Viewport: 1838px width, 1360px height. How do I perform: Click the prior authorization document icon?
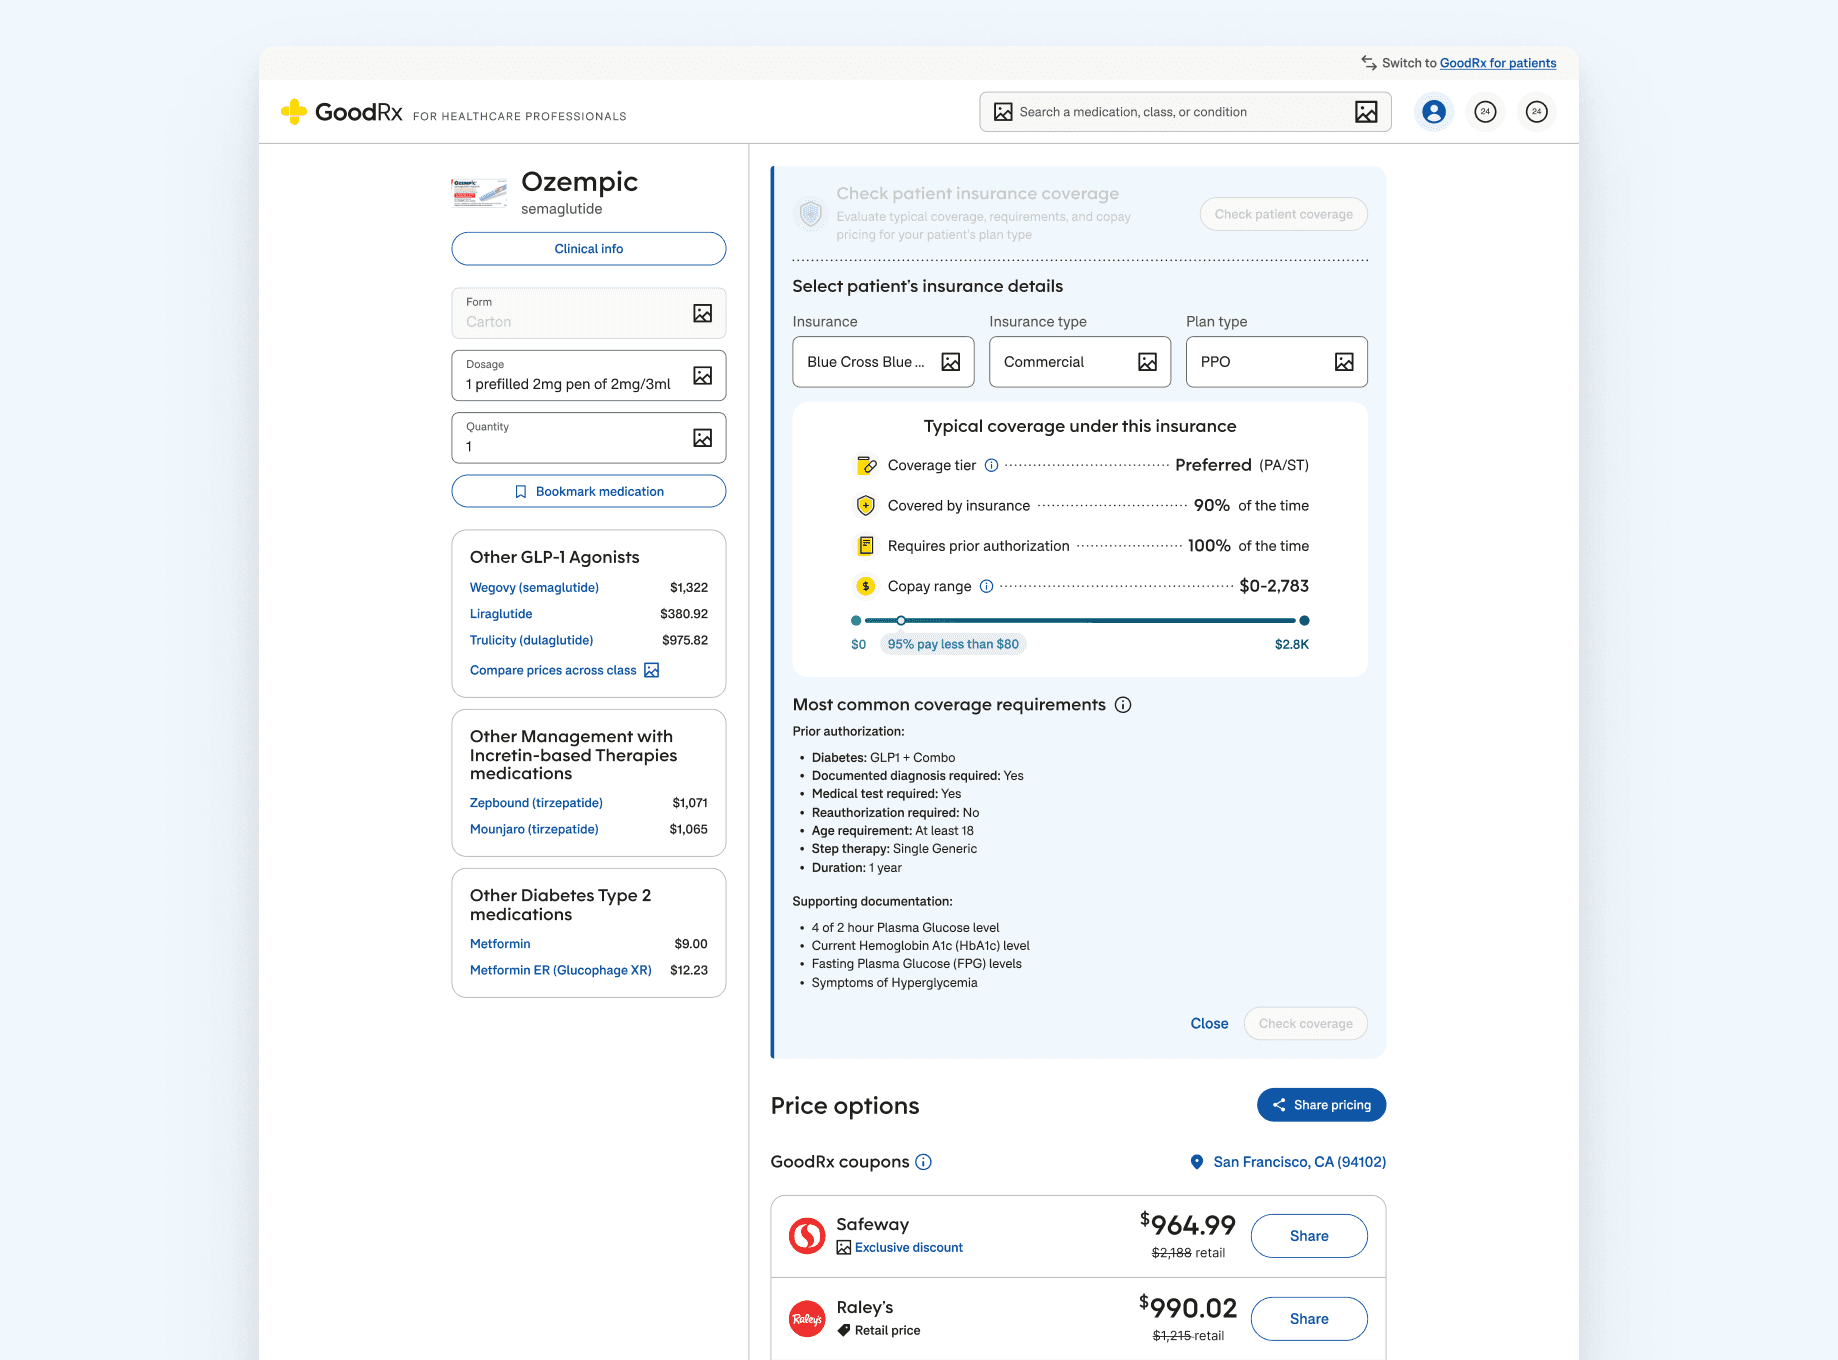[x=866, y=546]
